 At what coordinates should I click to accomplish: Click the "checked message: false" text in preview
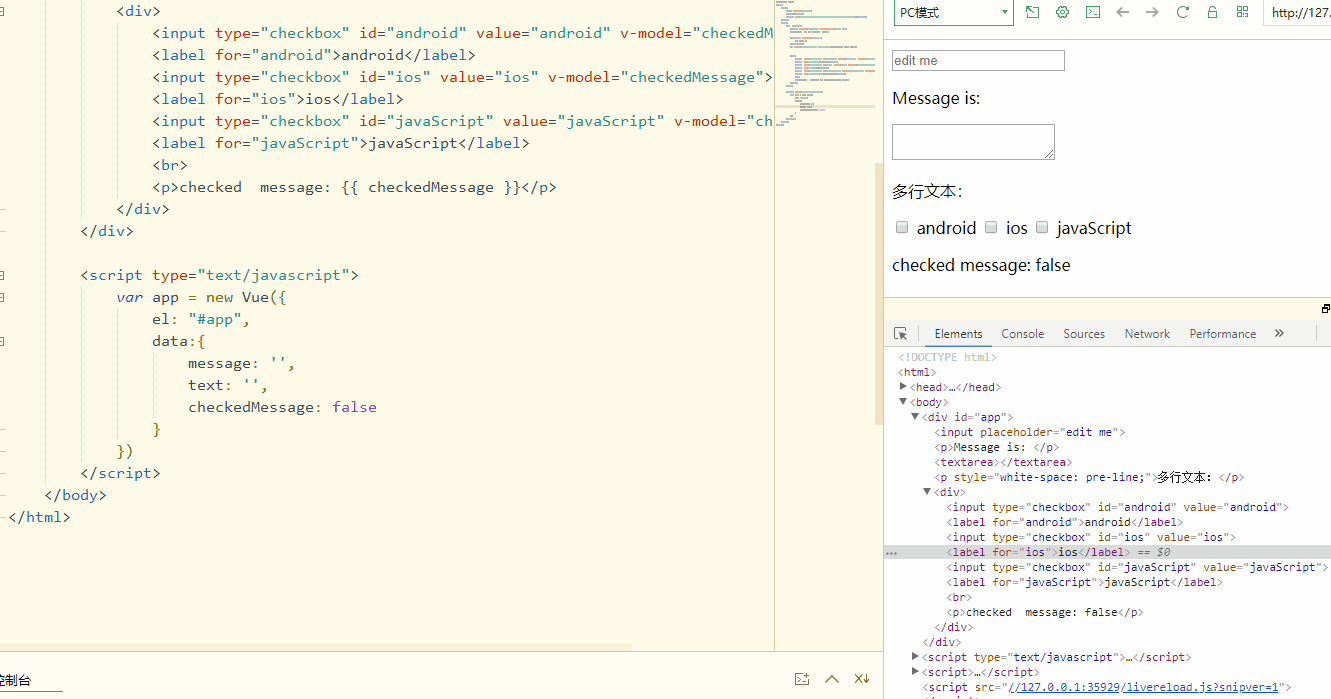(x=981, y=265)
